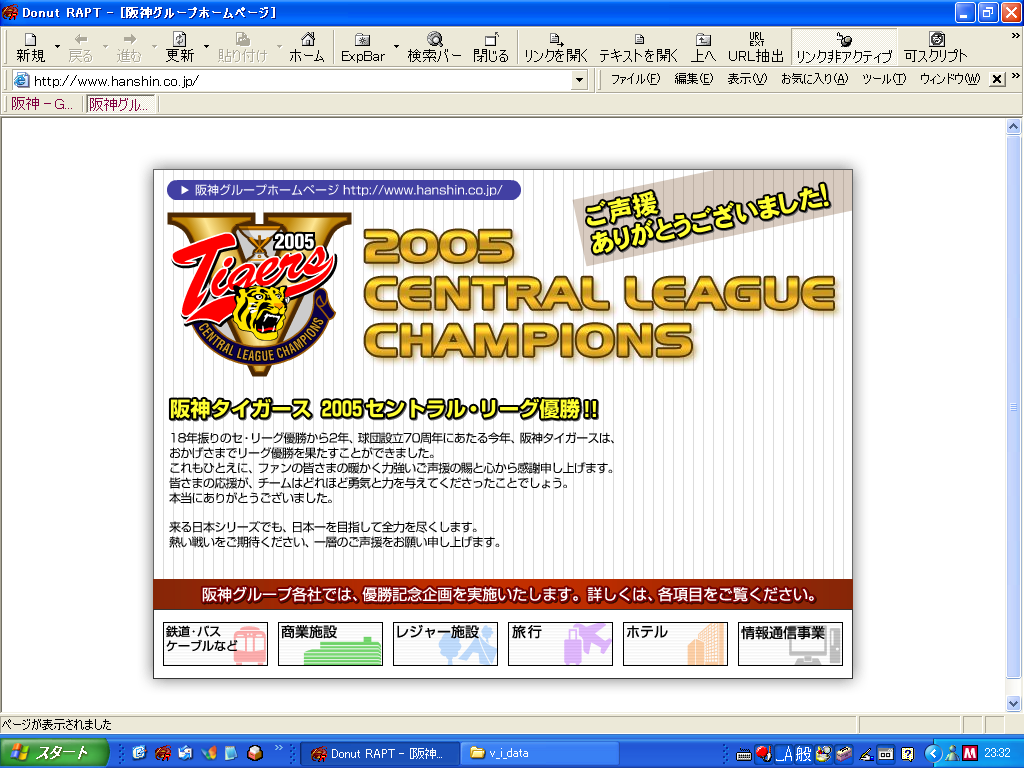Image resolution: width=1024 pixels, height=768 pixels.
Task: Open the dropdown arrow next to 新規
Action: coord(57,46)
